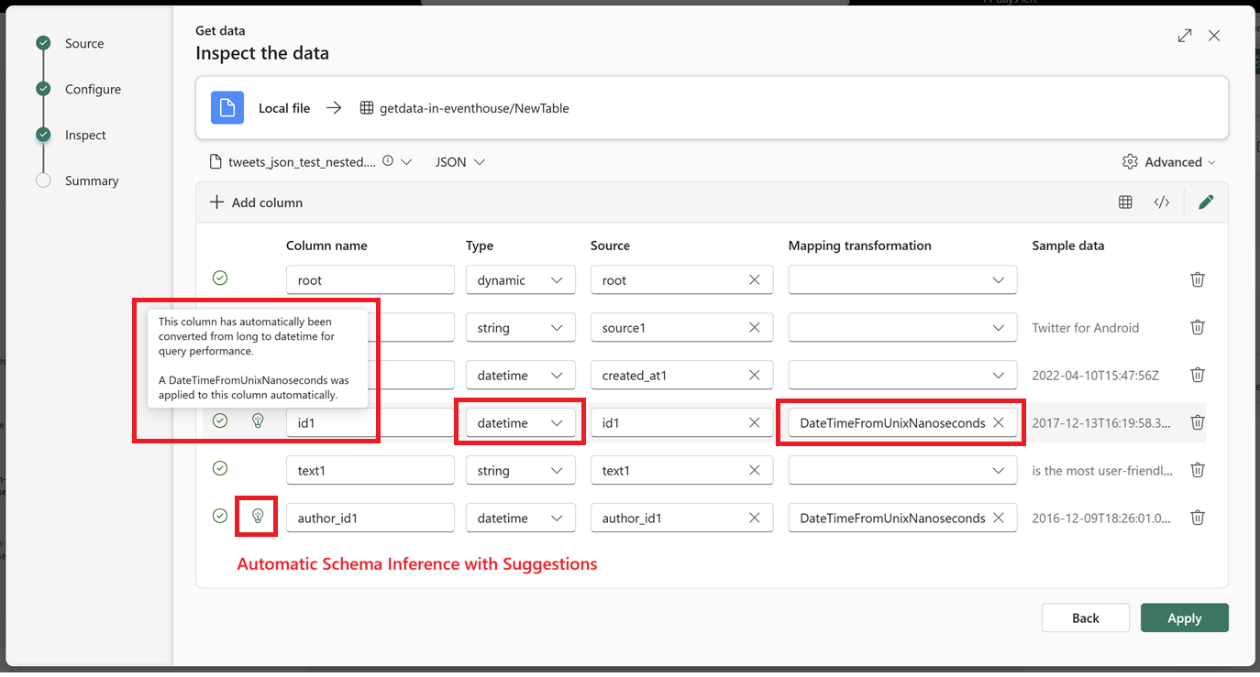Screen dimensions: 1260x677
Task: Open the Mapping transformation dropdown for source1
Action: pyautogui.click(x=903, y=327)
